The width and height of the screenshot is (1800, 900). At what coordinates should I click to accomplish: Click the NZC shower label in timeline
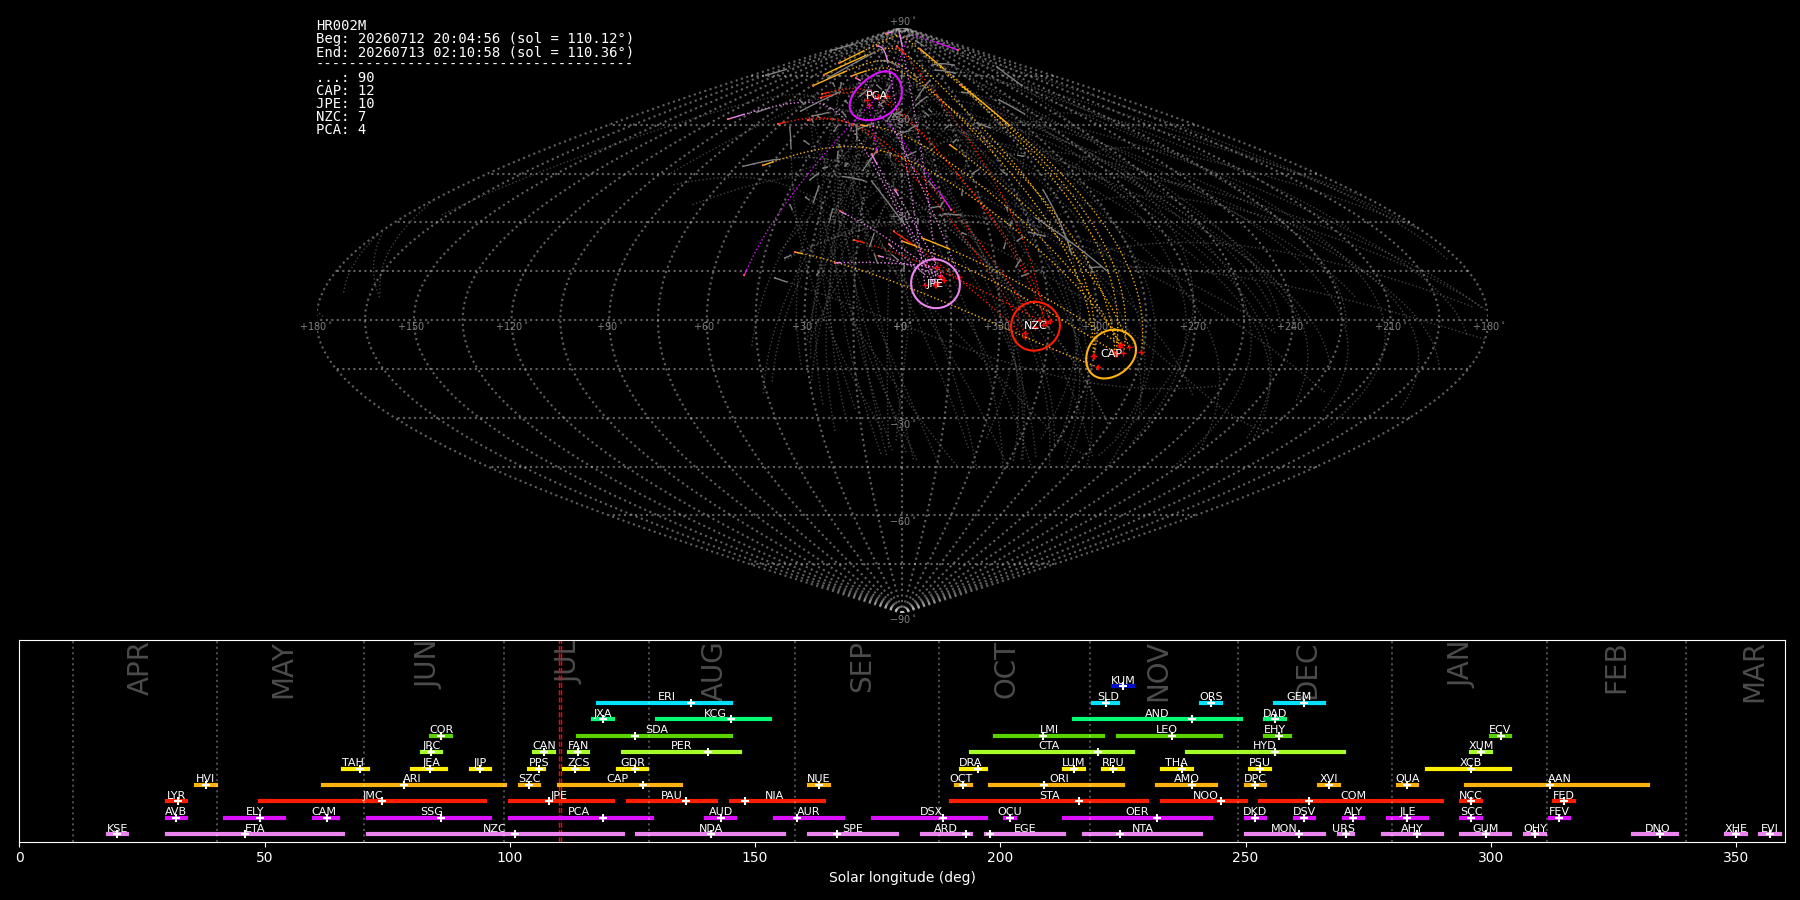click(x=494, y=829)
